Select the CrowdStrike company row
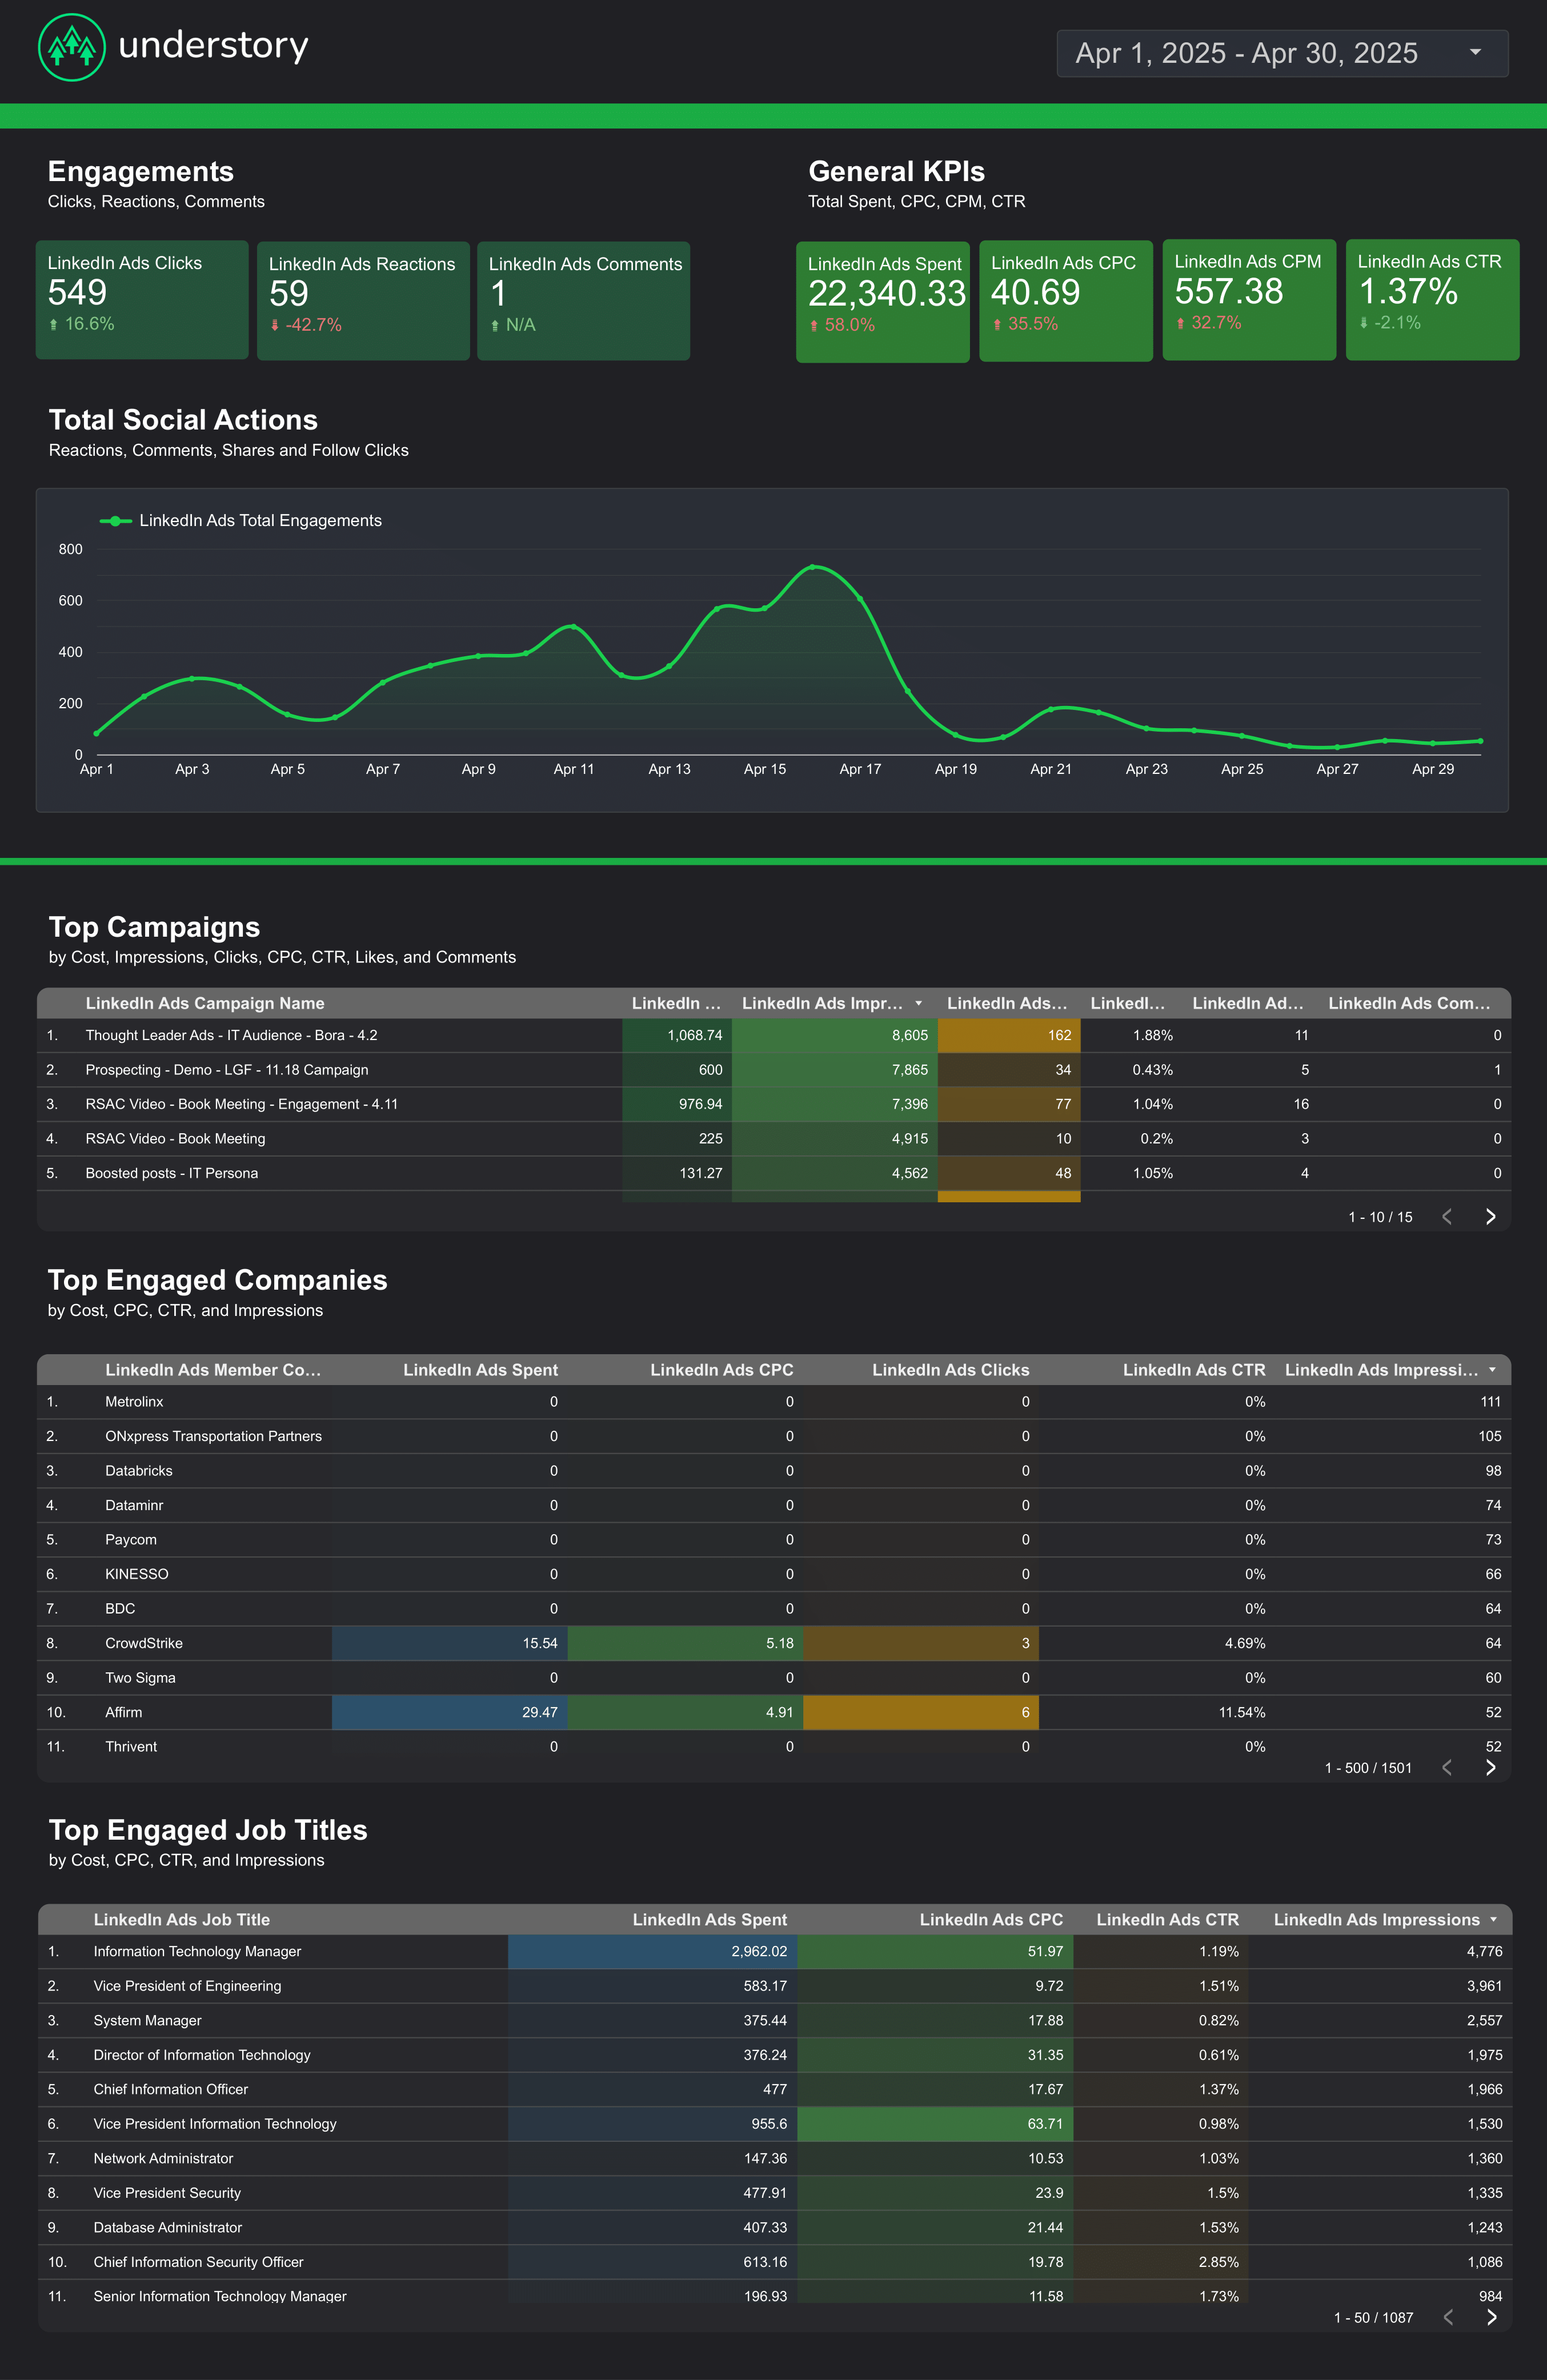 [x=144, y=1643]
